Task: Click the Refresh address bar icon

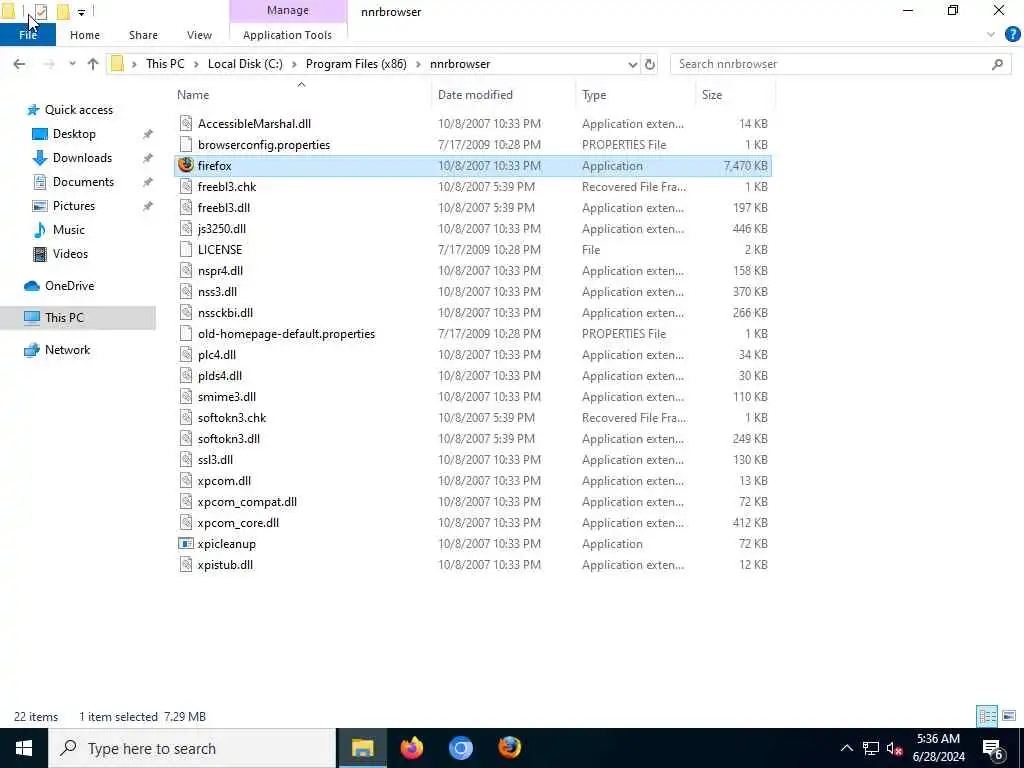Action: pyautogui.click(x=650, y=64)
